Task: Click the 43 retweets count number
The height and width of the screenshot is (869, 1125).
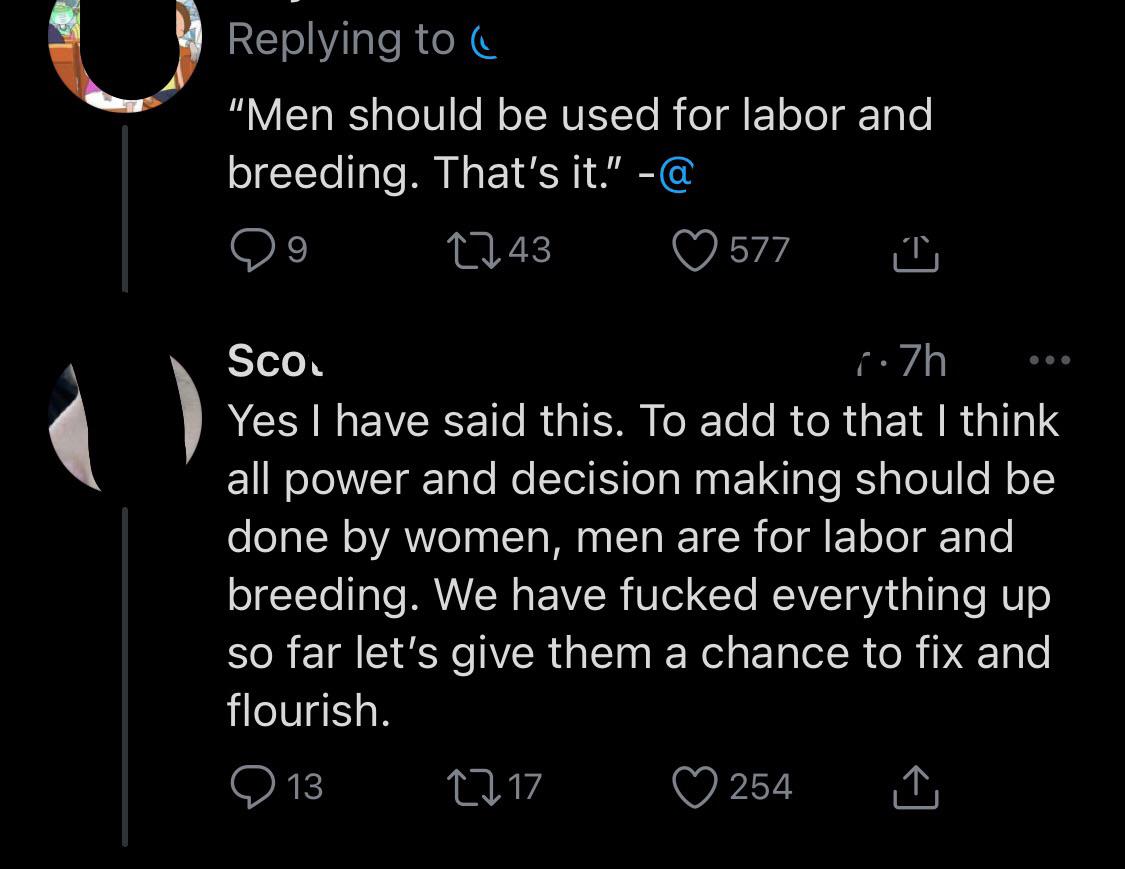Action: (529, 250)
